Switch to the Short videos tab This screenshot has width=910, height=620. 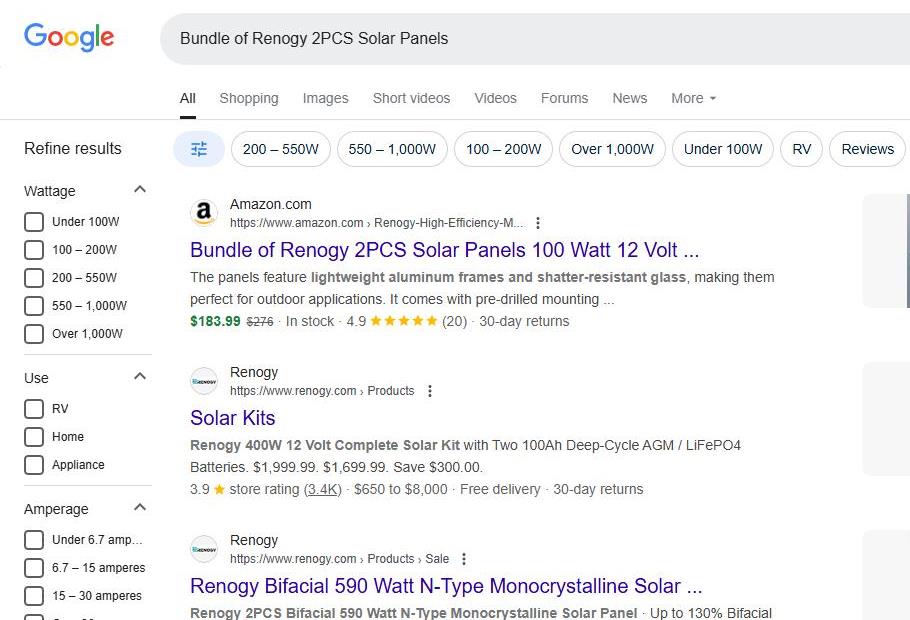click(411, 98)
